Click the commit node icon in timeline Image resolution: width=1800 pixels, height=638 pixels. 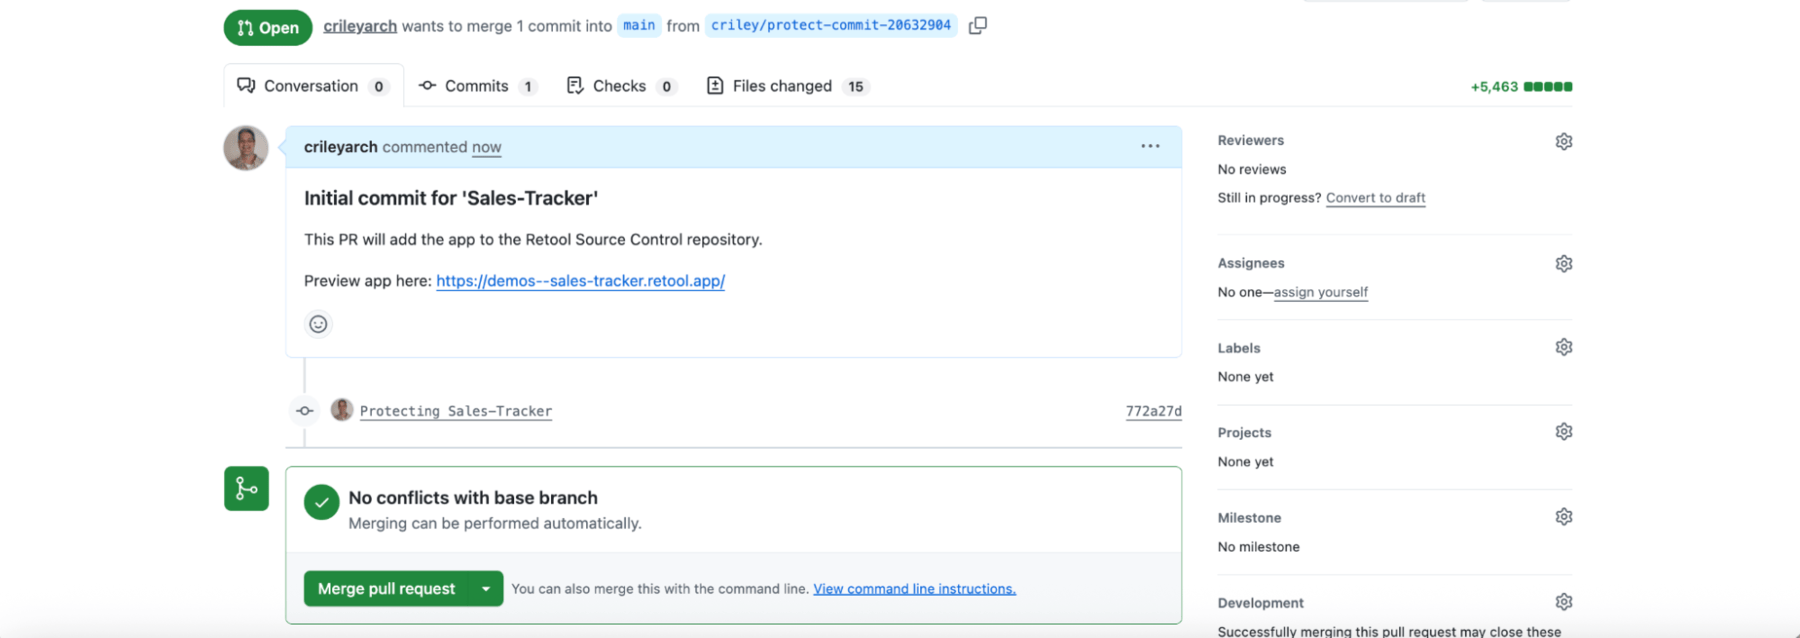click(305, 411)
